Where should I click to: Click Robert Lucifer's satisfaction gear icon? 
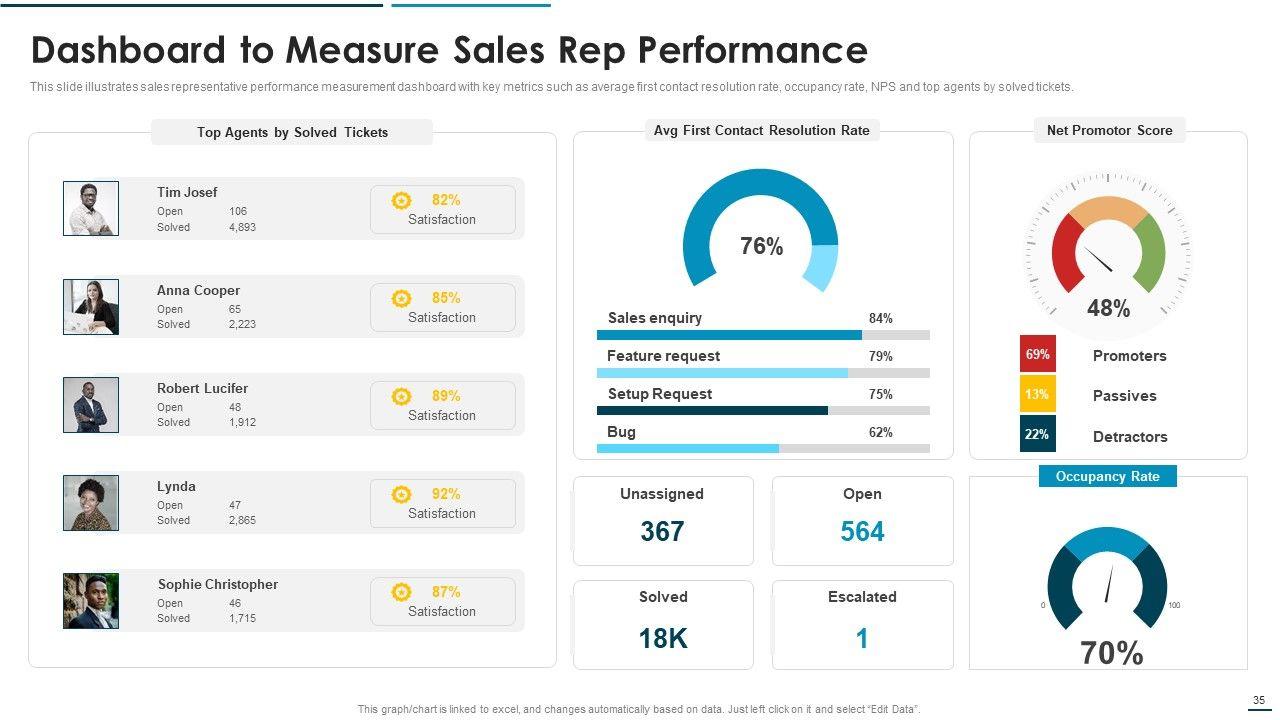tap(401, 396)
